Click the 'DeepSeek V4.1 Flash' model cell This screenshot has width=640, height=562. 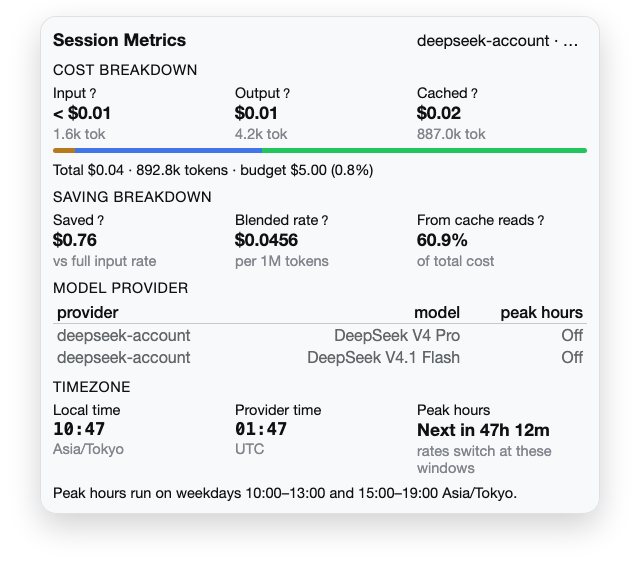coord(383,358)
